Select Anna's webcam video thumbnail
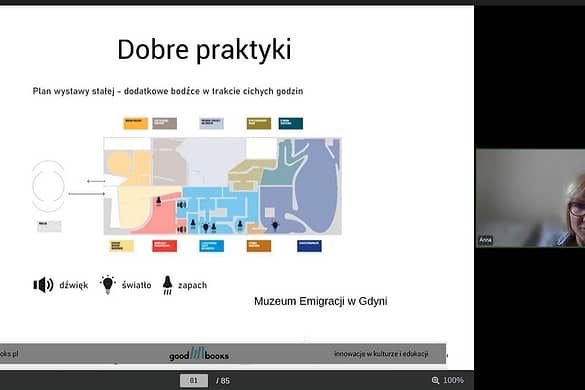 (x=530, y=198)
